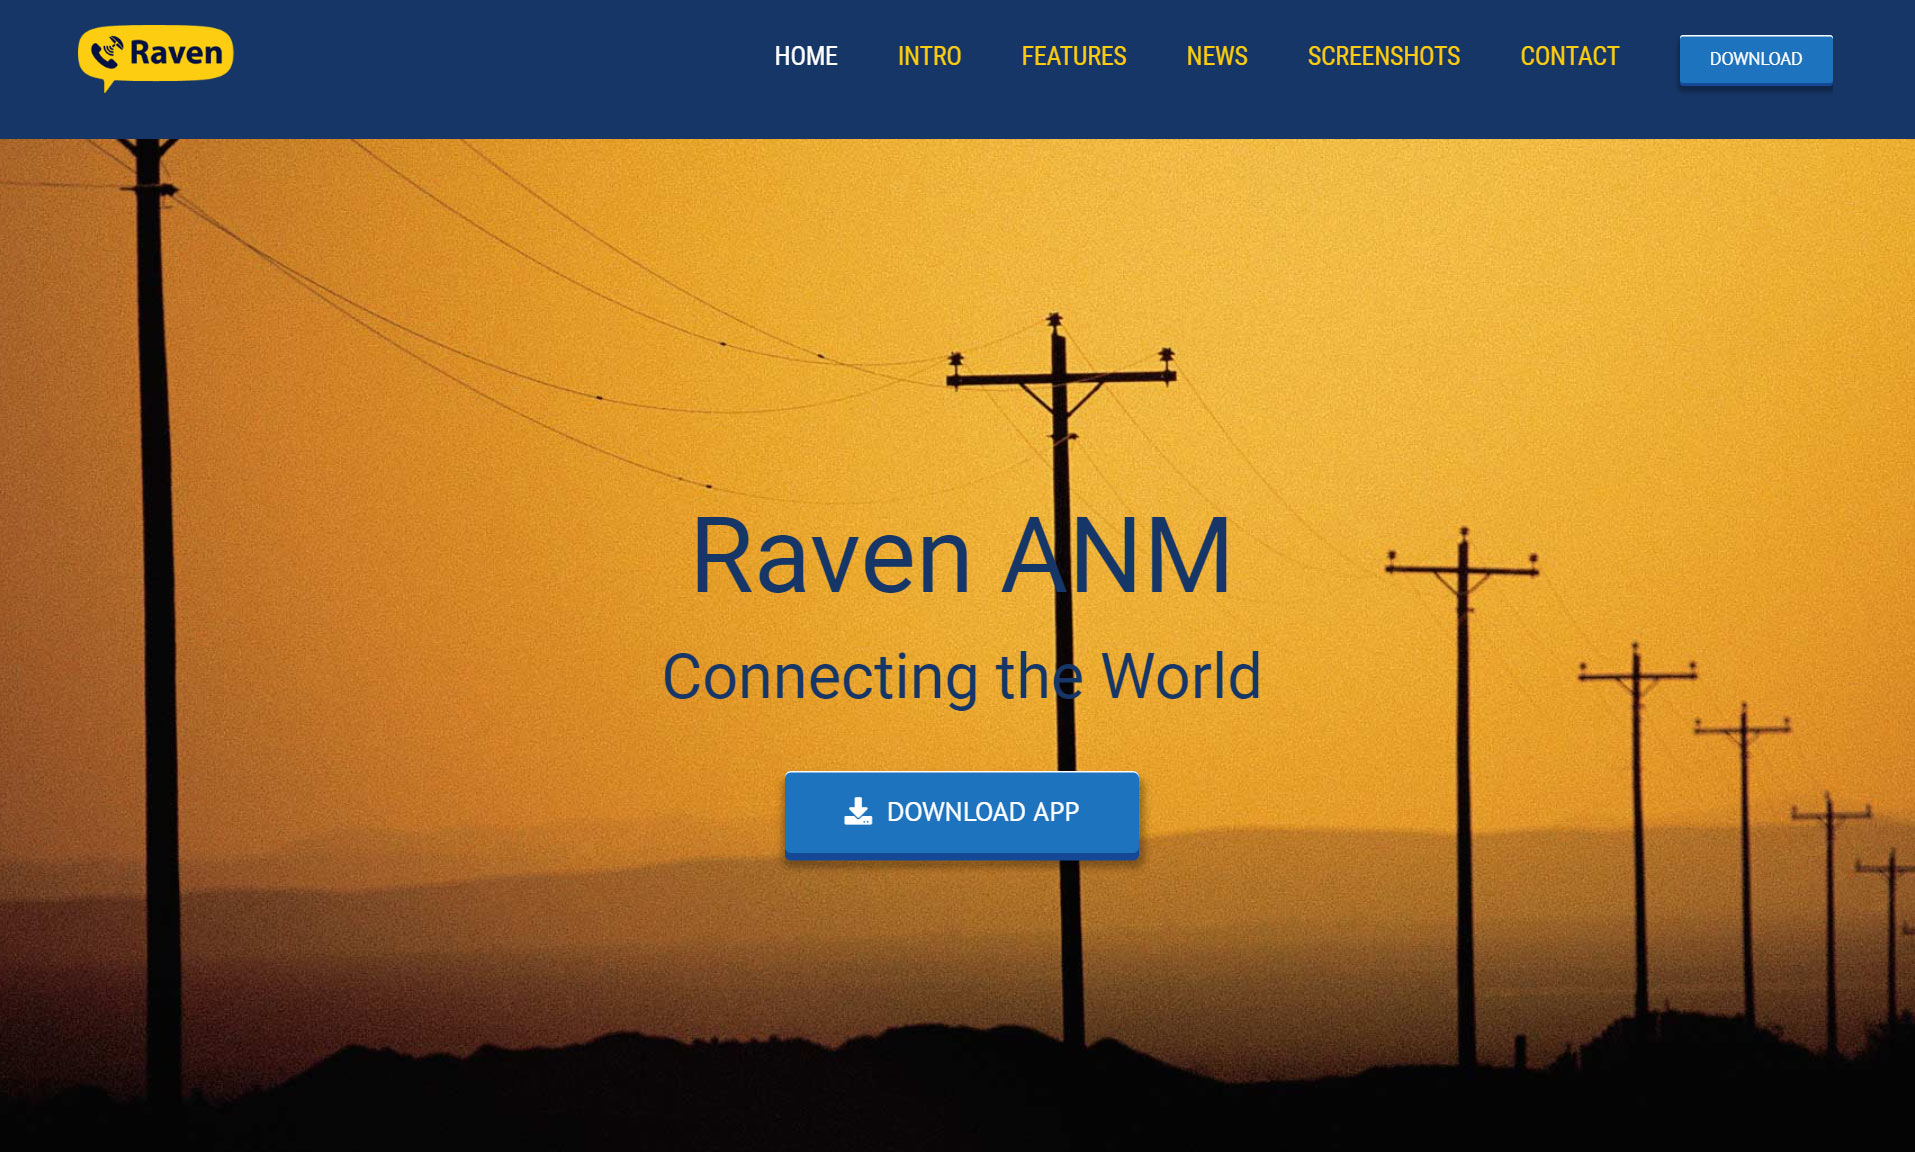Viewport: 1915px width, 1152px height.
Task: Click the "Raven ANM" heading
Action: tap(960, 558)
